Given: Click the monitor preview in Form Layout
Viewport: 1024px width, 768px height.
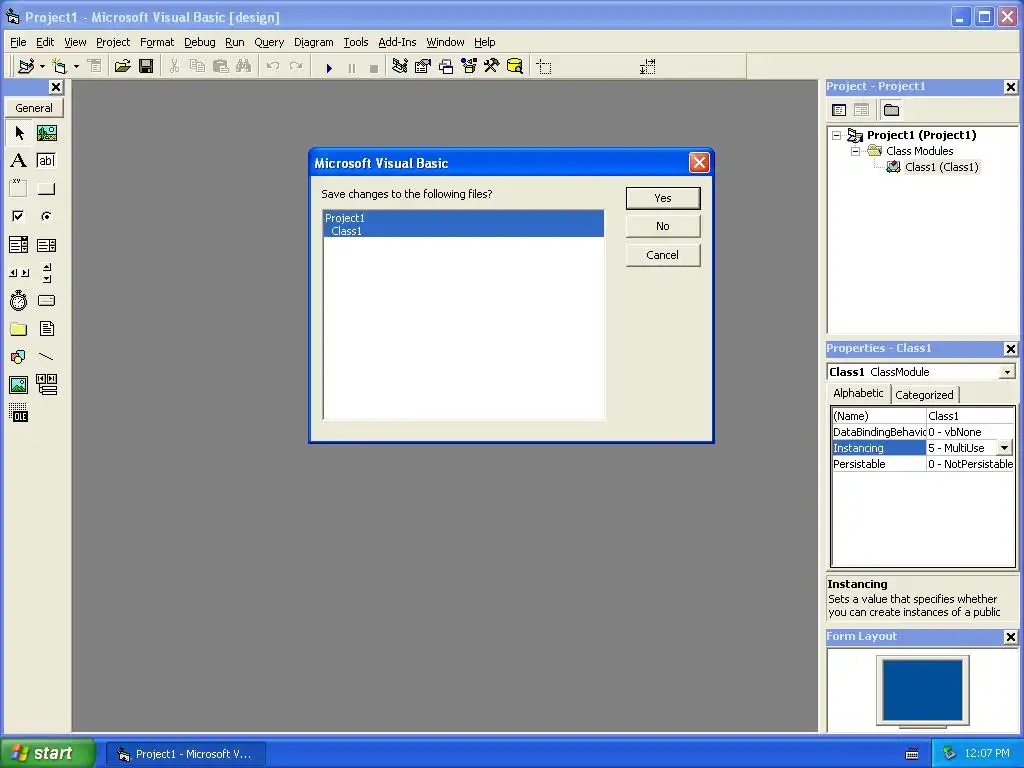Looking at the screenshot, I should pos(922,691).
